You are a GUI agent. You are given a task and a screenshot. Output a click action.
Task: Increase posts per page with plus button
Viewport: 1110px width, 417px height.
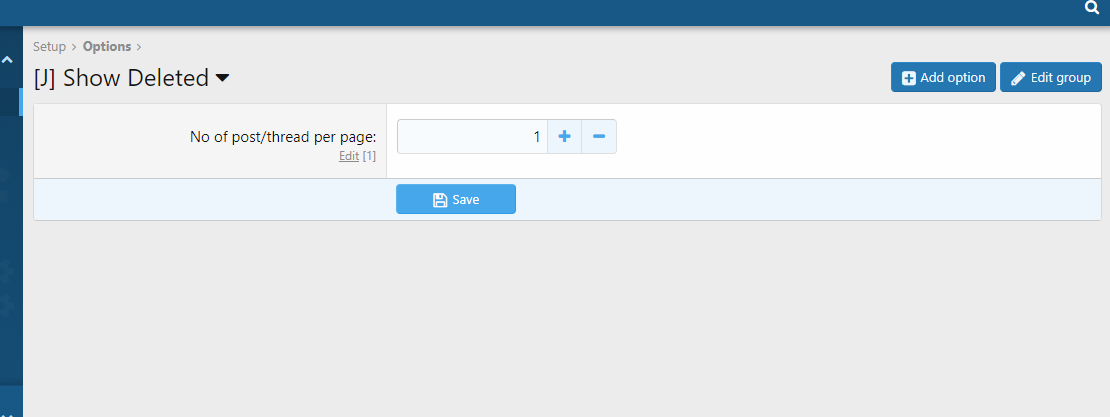click(564, 137)
